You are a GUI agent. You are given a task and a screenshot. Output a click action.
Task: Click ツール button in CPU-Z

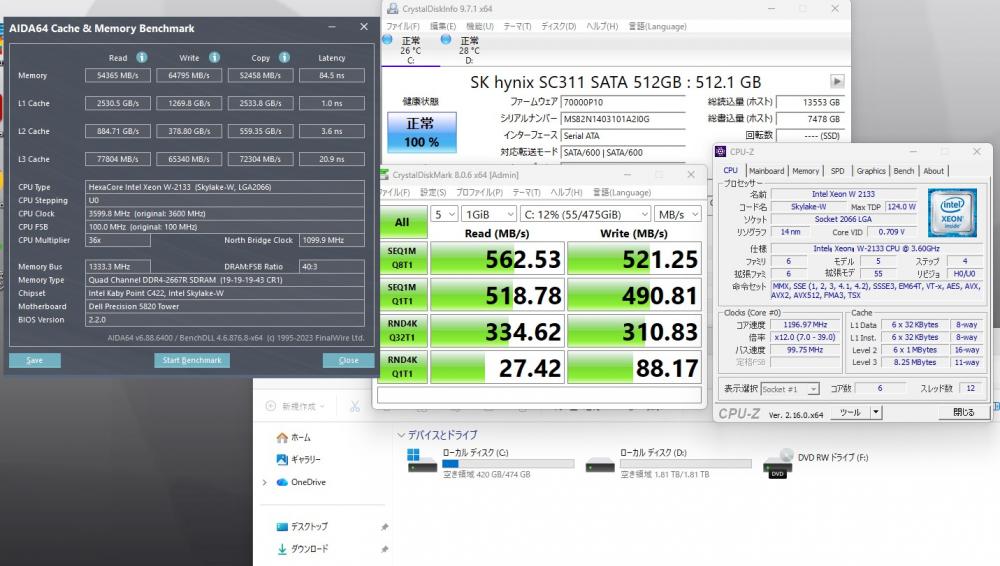(850, 413)
